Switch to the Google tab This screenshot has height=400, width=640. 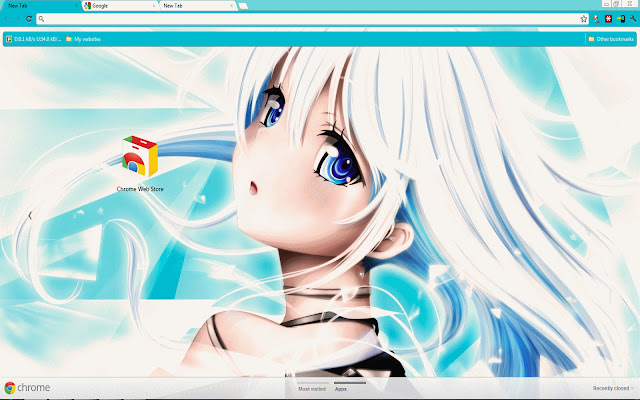[x=119, y=6]
